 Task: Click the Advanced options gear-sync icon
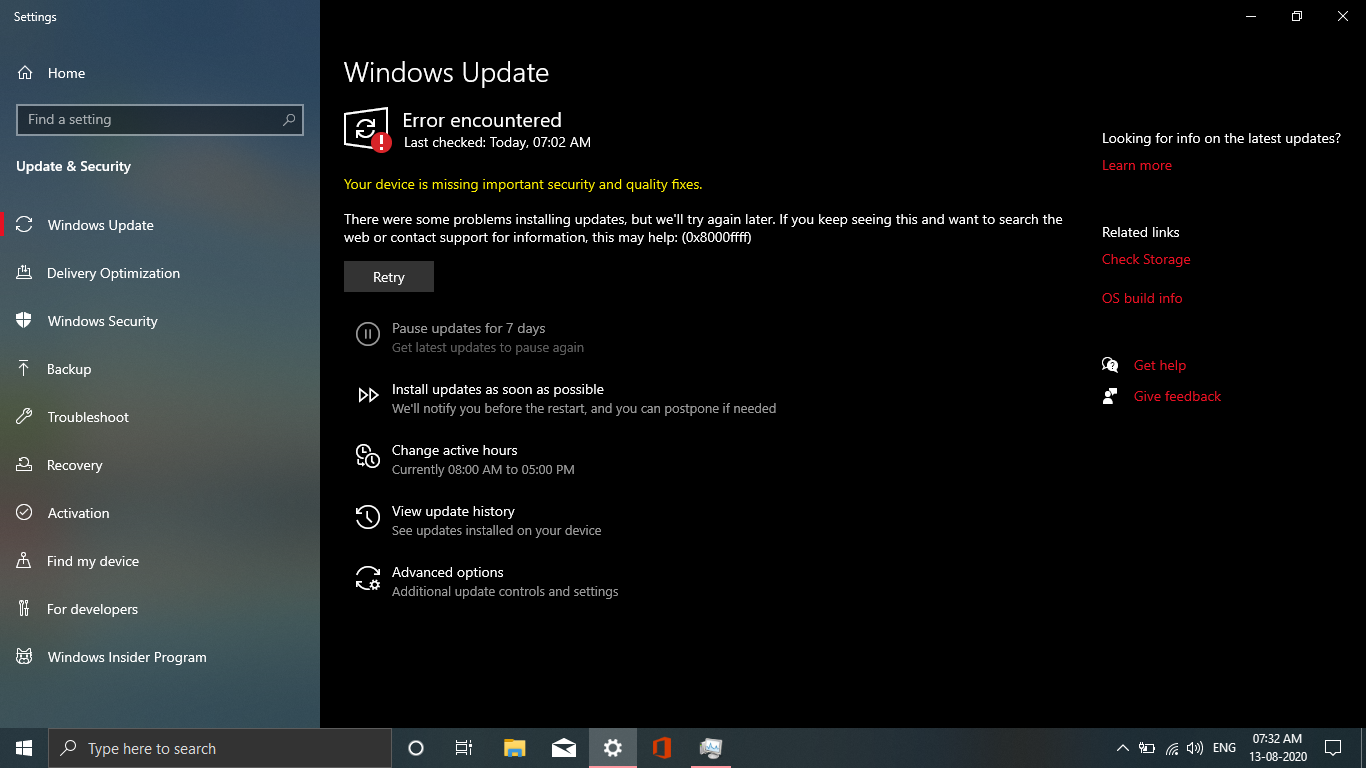point(368,578)
